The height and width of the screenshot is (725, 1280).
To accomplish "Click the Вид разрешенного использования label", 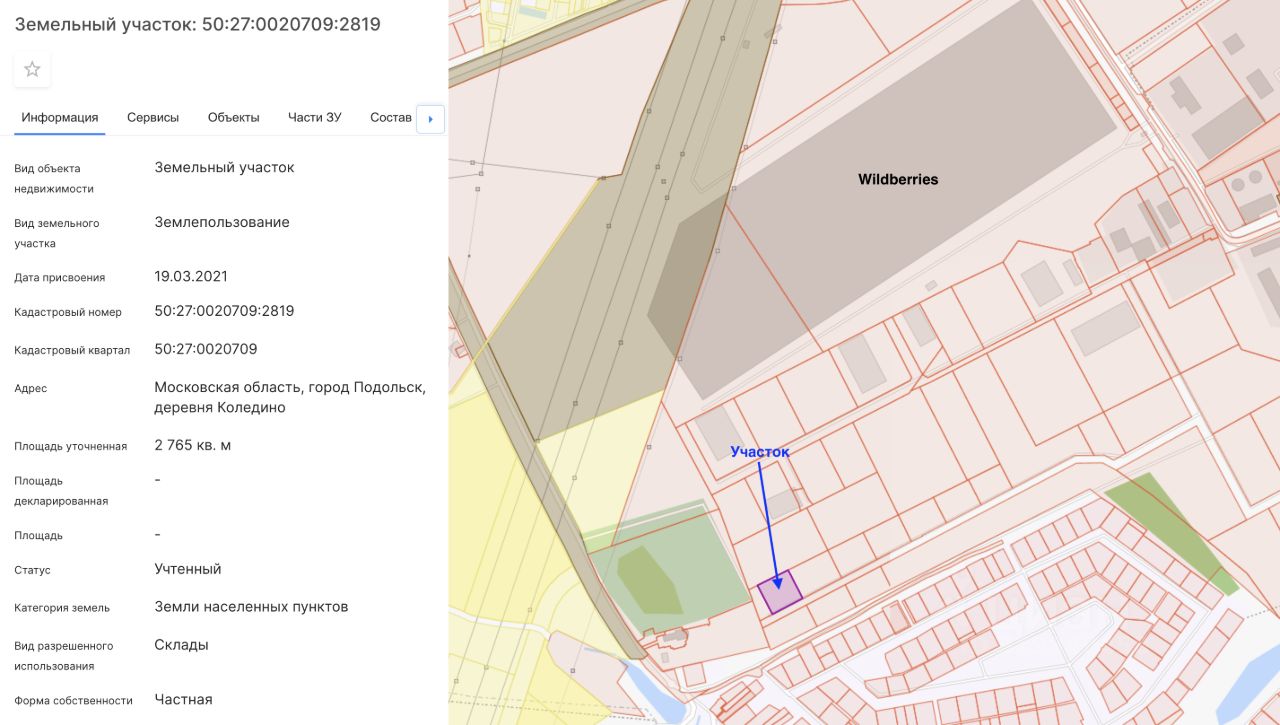I will coord(63,656).
